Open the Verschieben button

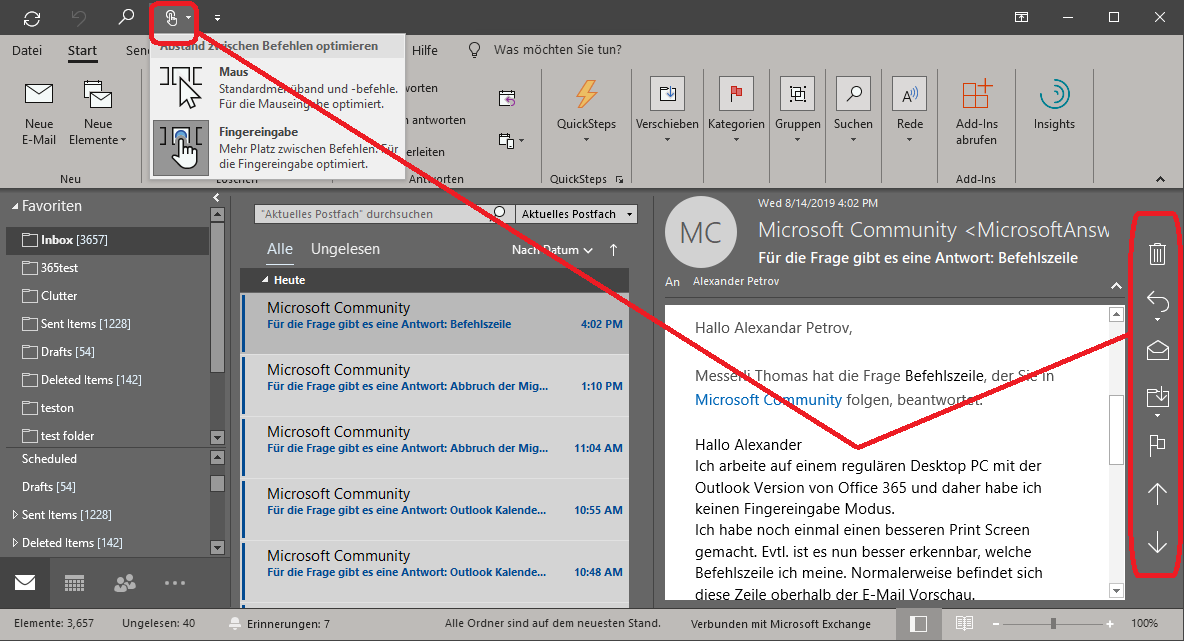(x=667, y=109)
